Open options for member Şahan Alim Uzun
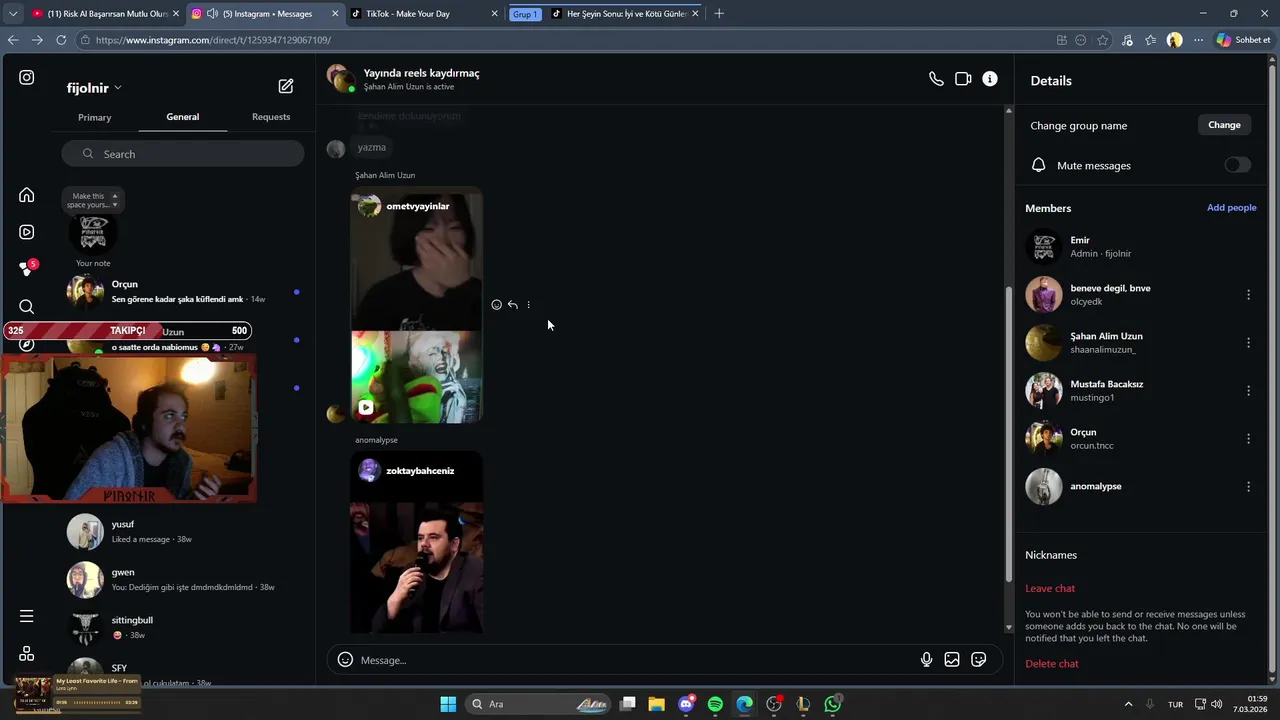 pos(1248,342)
